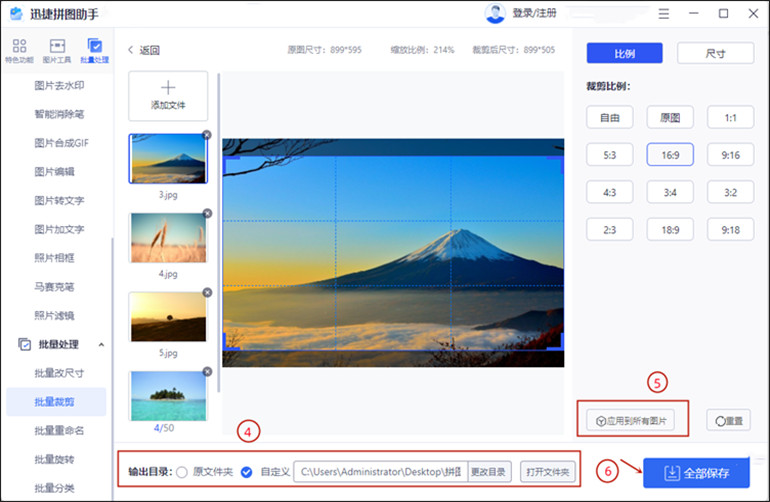Choose the 16:9 crop ratio
Viewport: 770px width, 502px height.
pos(670,155)
